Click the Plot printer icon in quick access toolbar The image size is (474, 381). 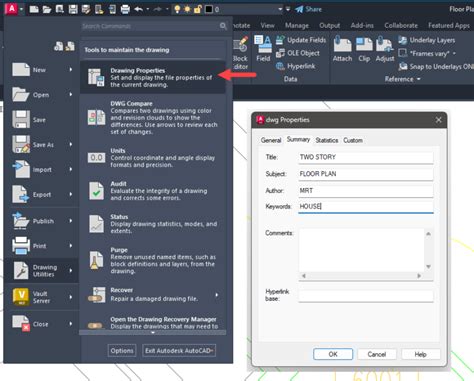(x=125, y=9)
